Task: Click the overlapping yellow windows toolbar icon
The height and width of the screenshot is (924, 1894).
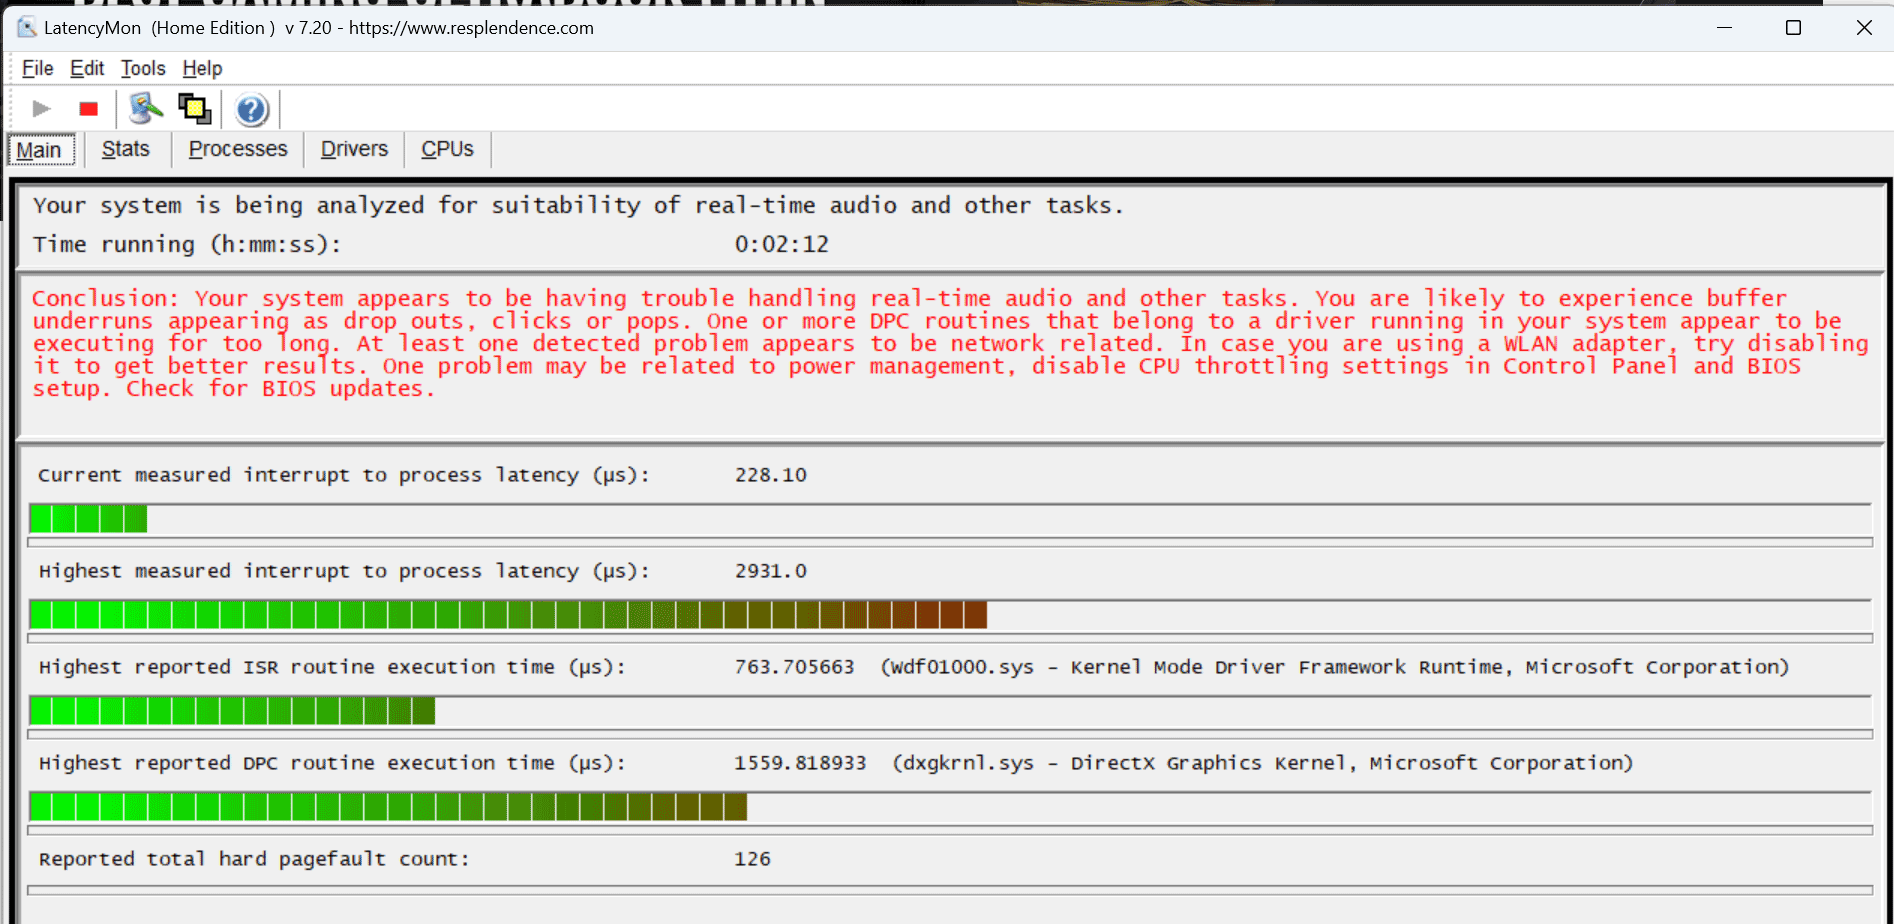Action: (x=195, y=108)
